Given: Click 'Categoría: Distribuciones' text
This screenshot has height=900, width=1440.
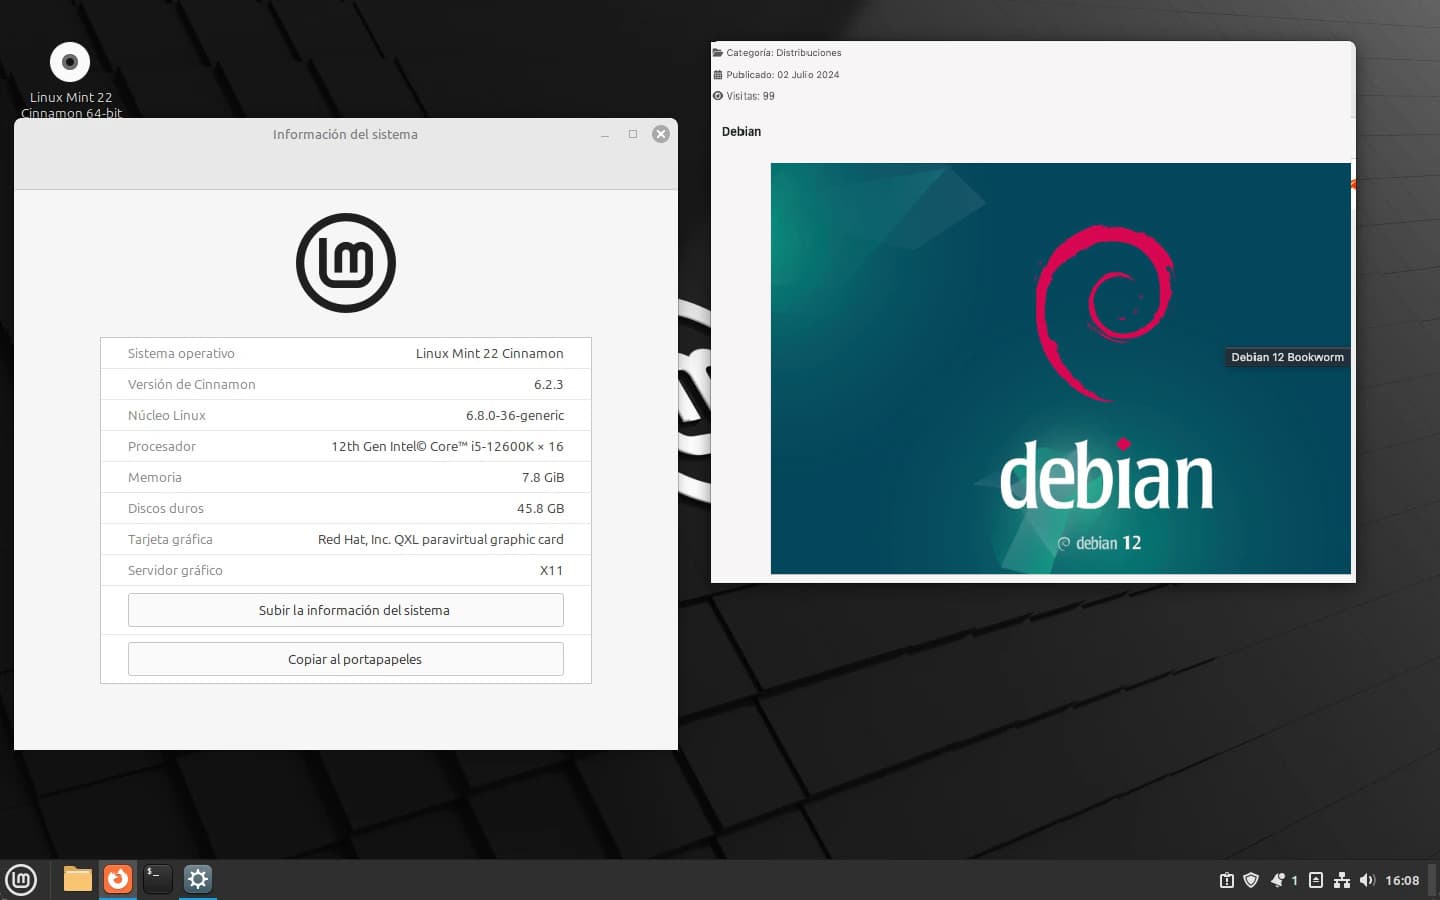Looking at the screenshot, I should click(784, 52).
